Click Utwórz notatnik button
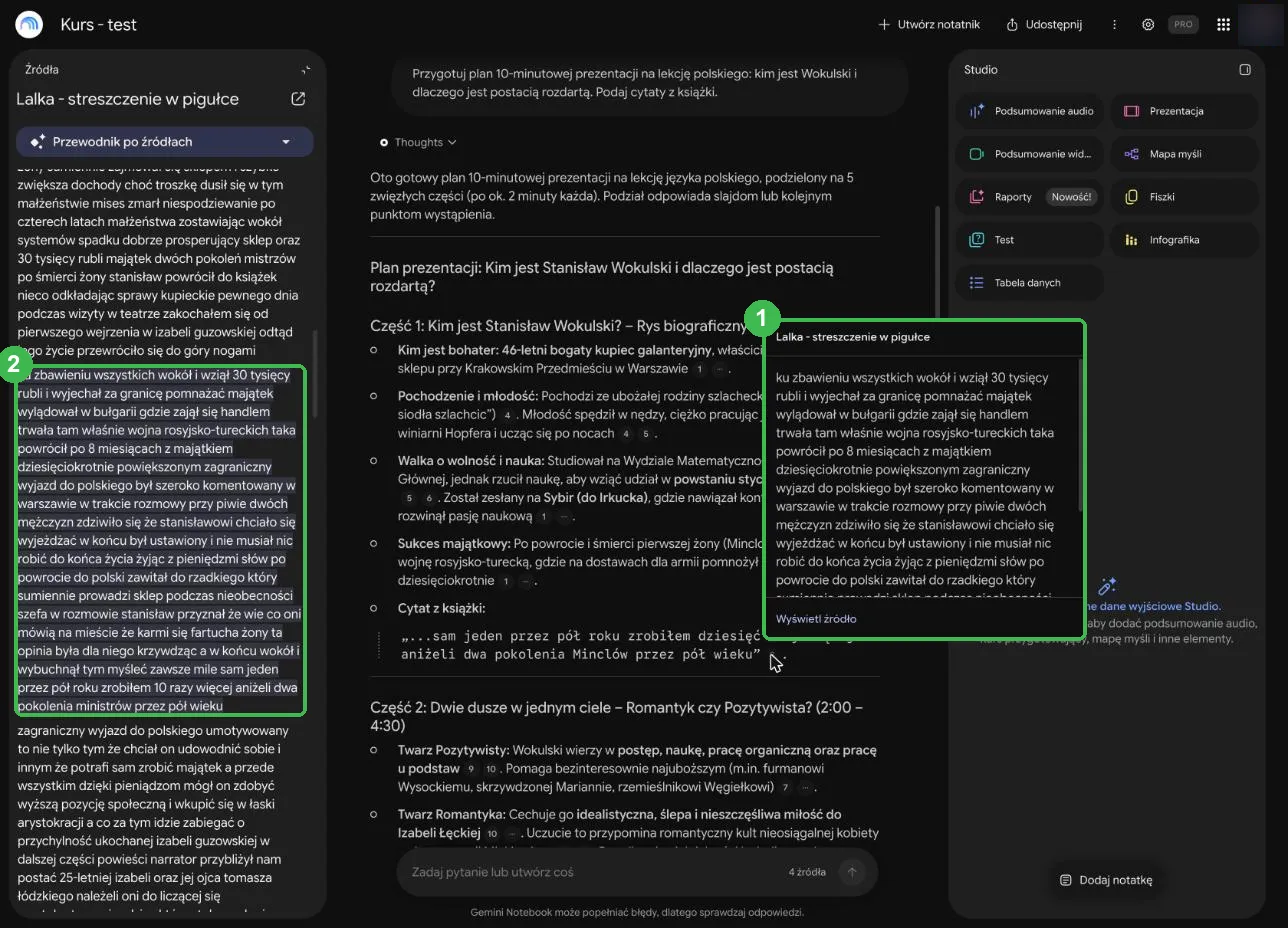Image resolution: width=1288 pixels, height=928 pixels. click(928, 24)
